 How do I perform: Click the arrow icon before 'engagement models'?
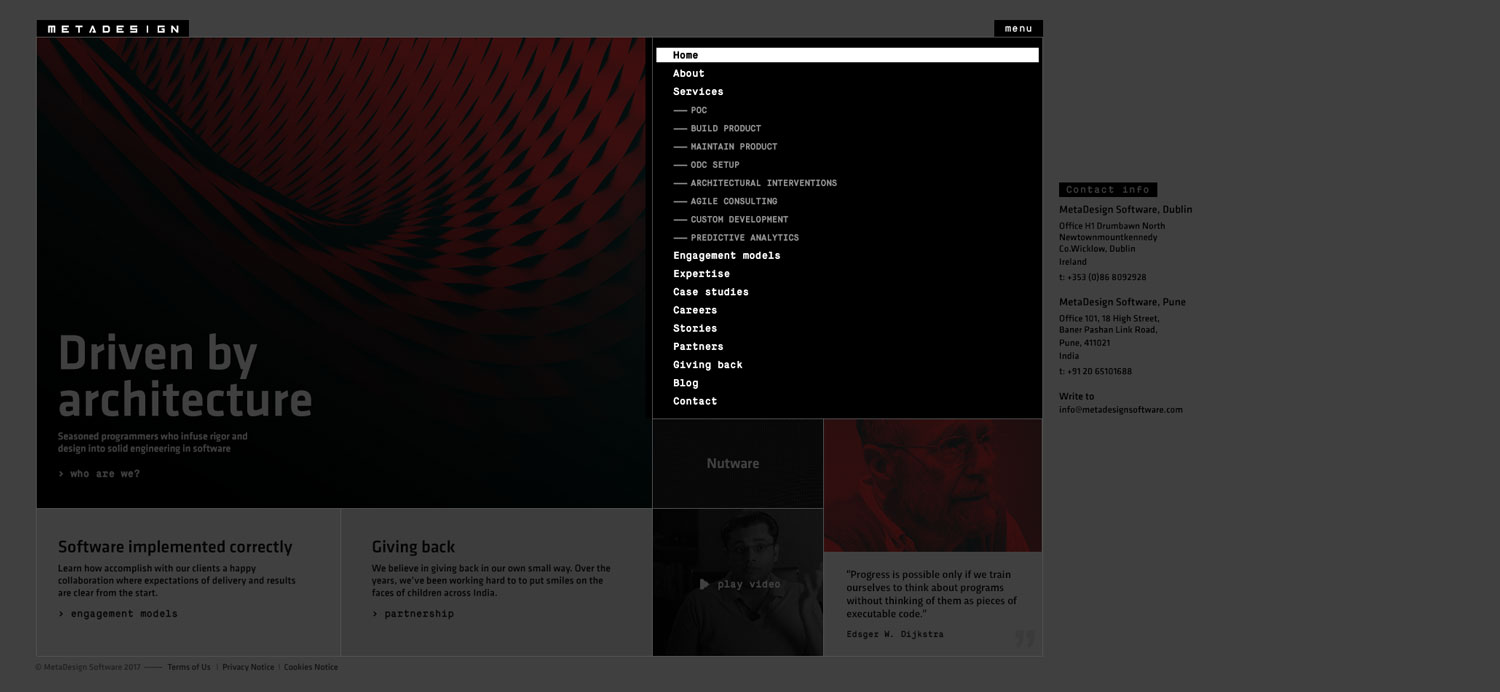click(61, 613)
